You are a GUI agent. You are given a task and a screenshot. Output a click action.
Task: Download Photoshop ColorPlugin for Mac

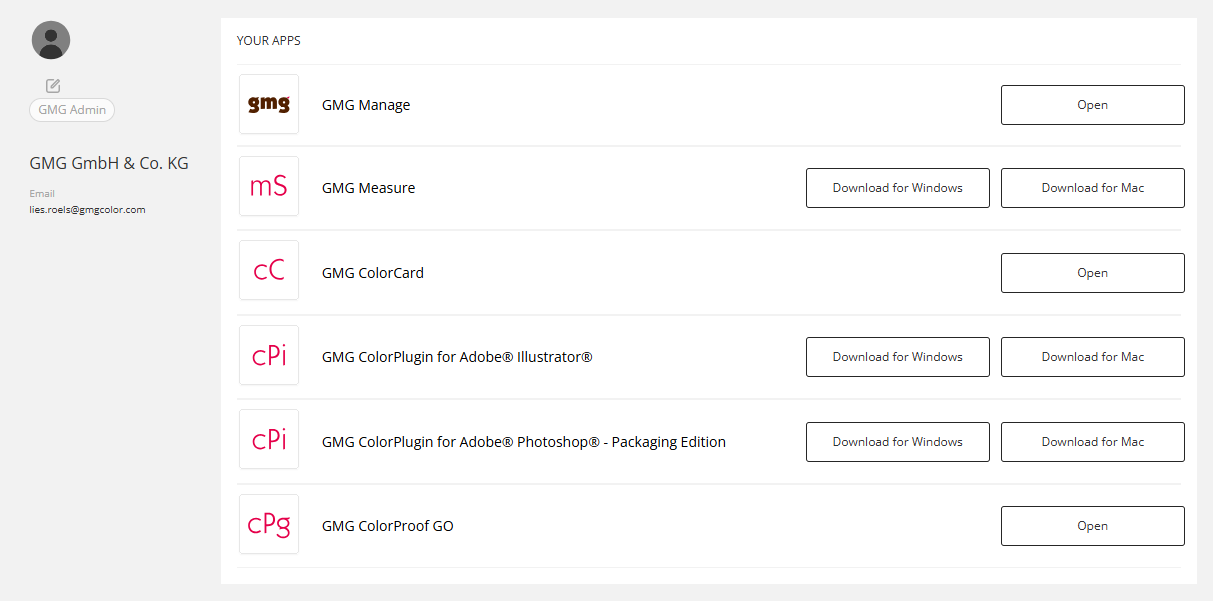pos(1093,442)
